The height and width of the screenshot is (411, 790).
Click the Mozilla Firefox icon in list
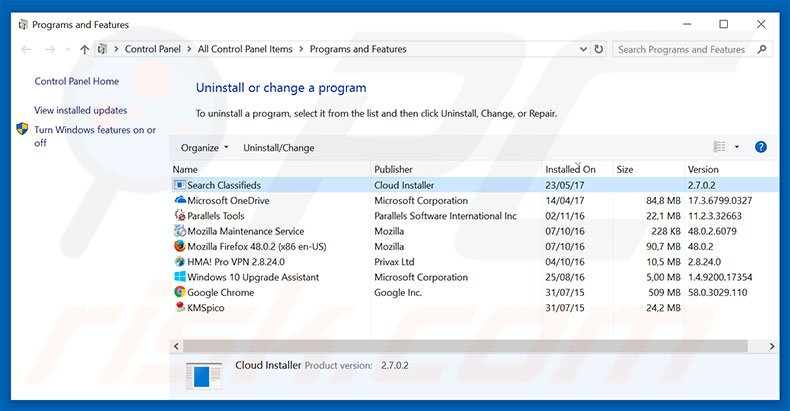tap(180, 246)
